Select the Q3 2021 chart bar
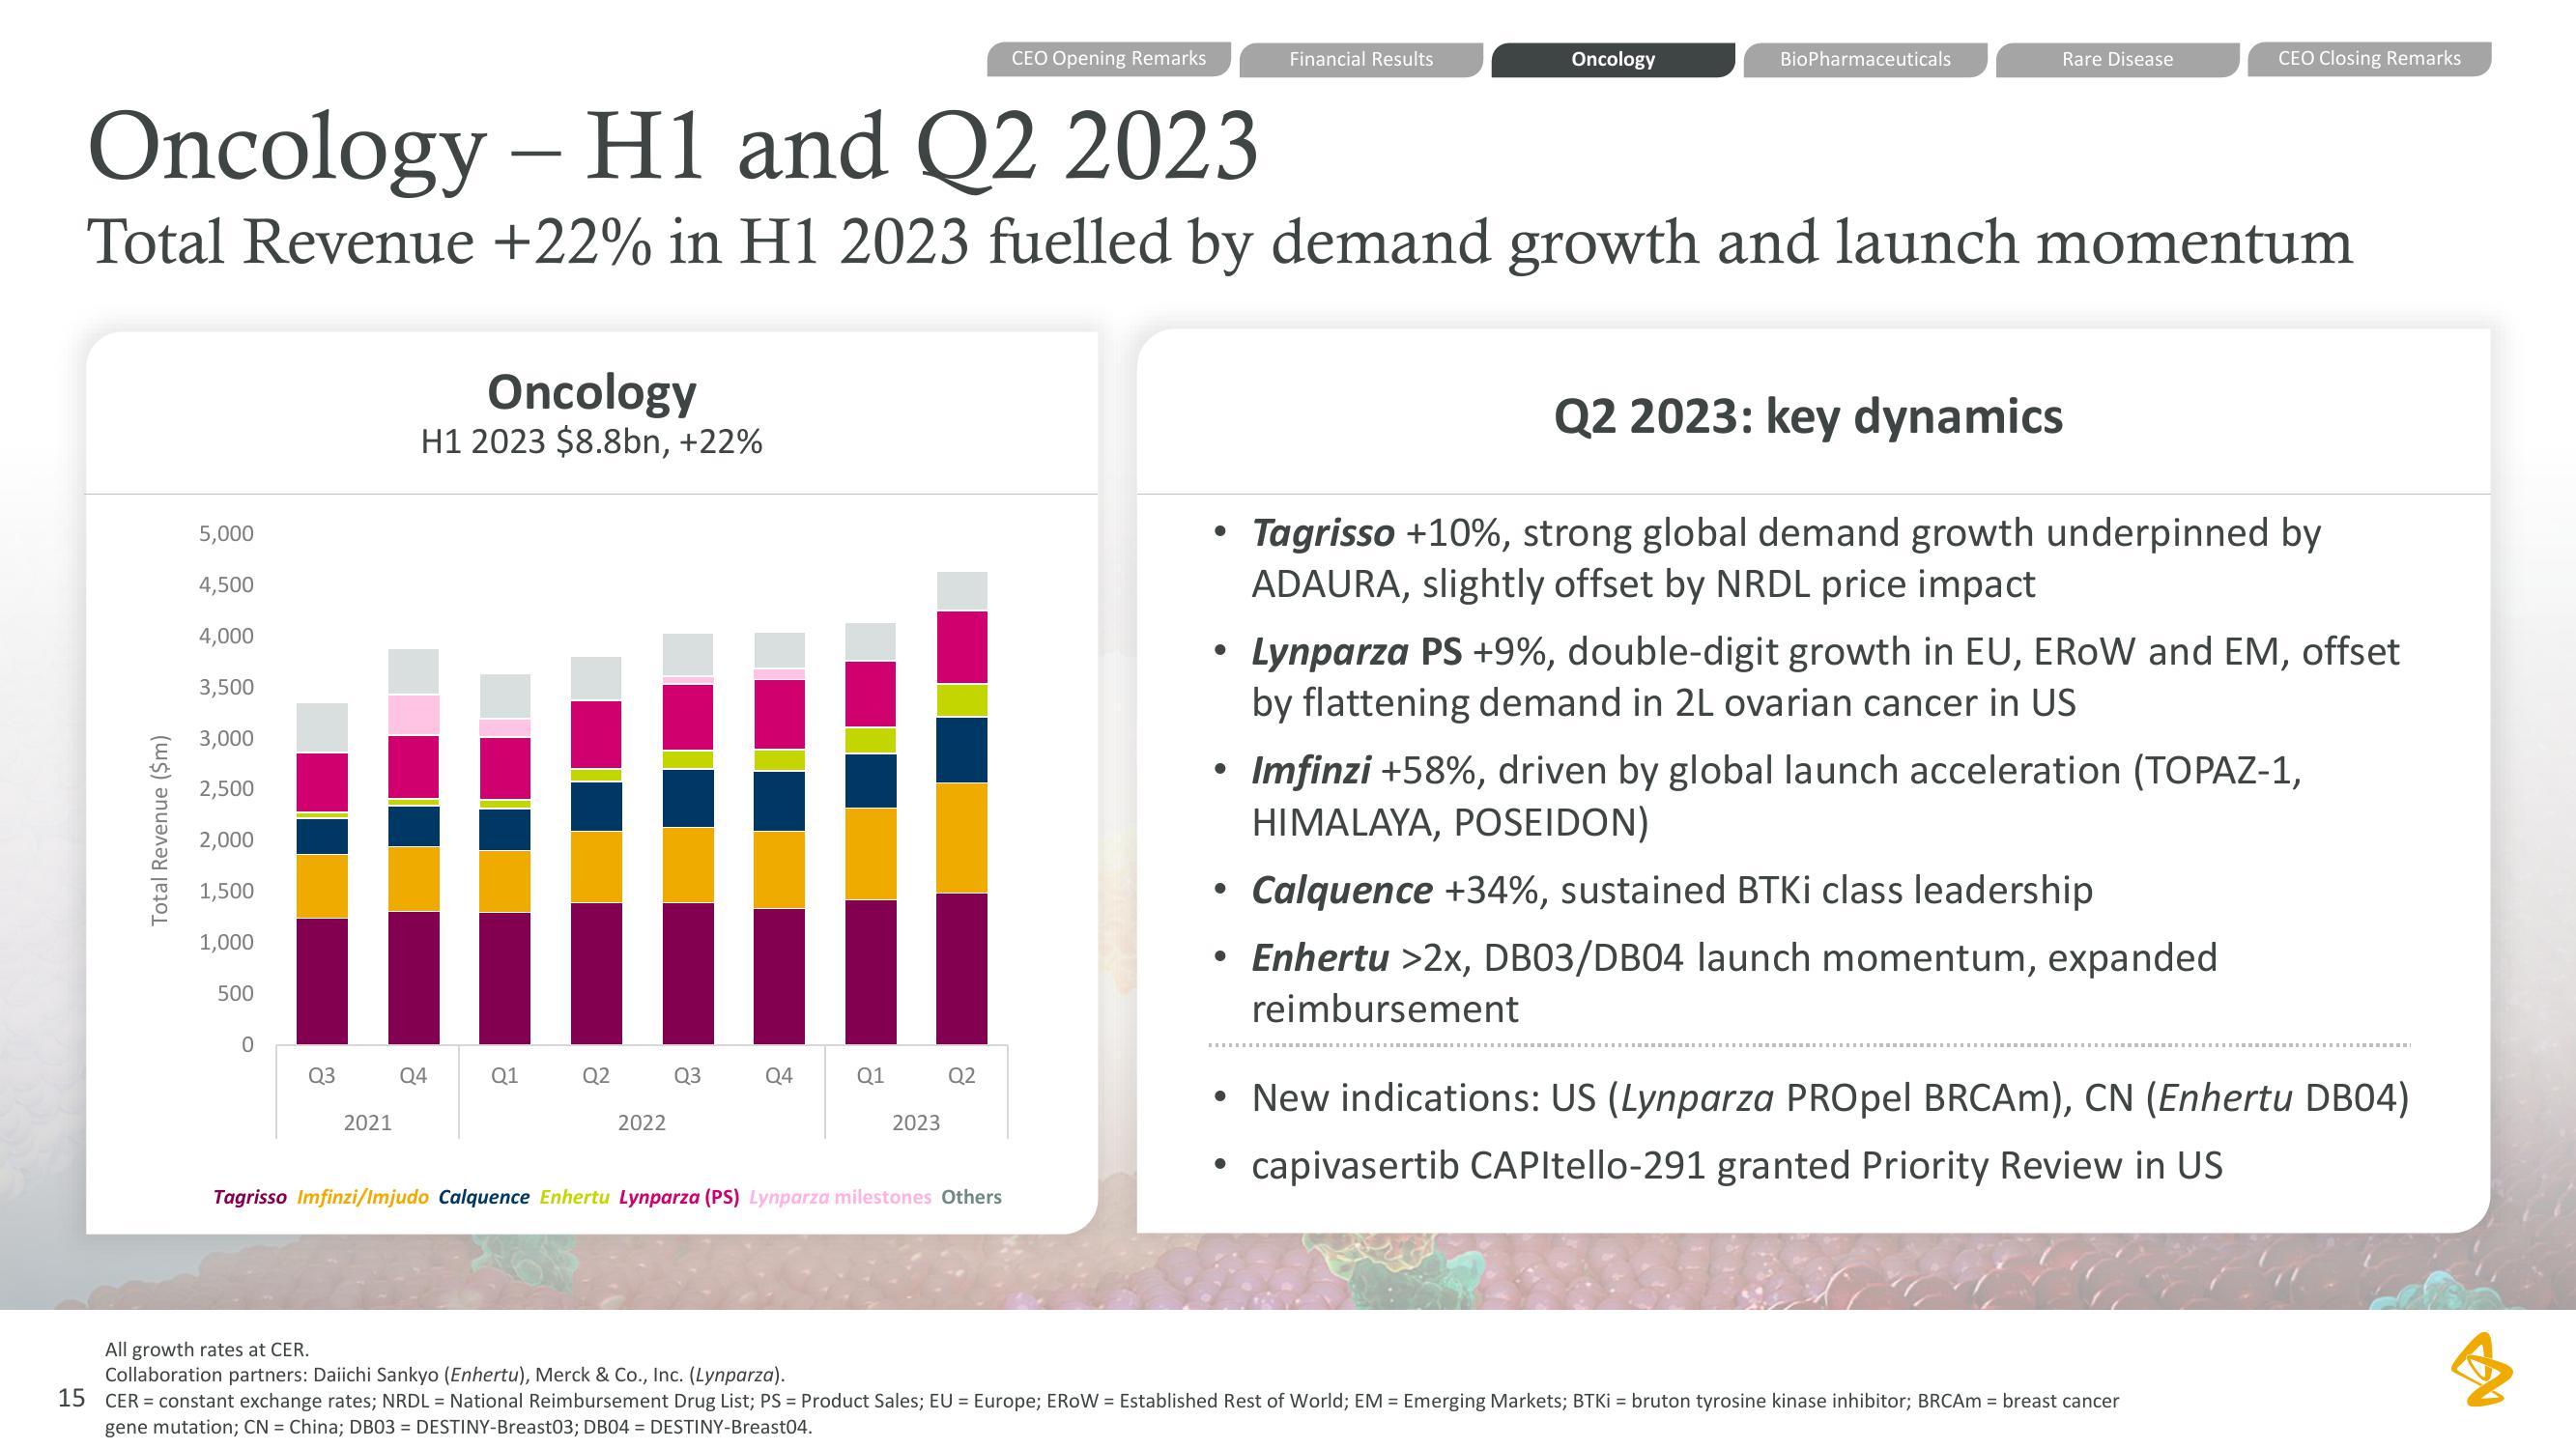Screen dimensions: 2576x1449 point(322,874)
